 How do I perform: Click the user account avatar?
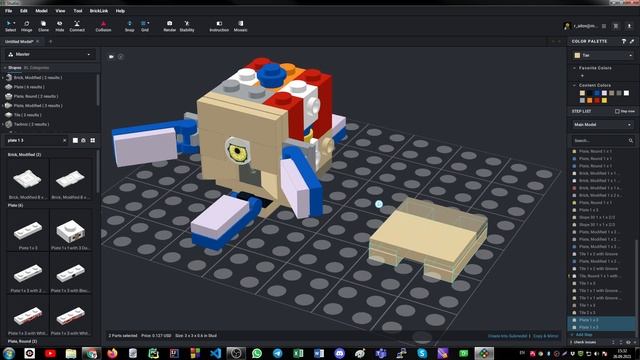pos(567,26)
